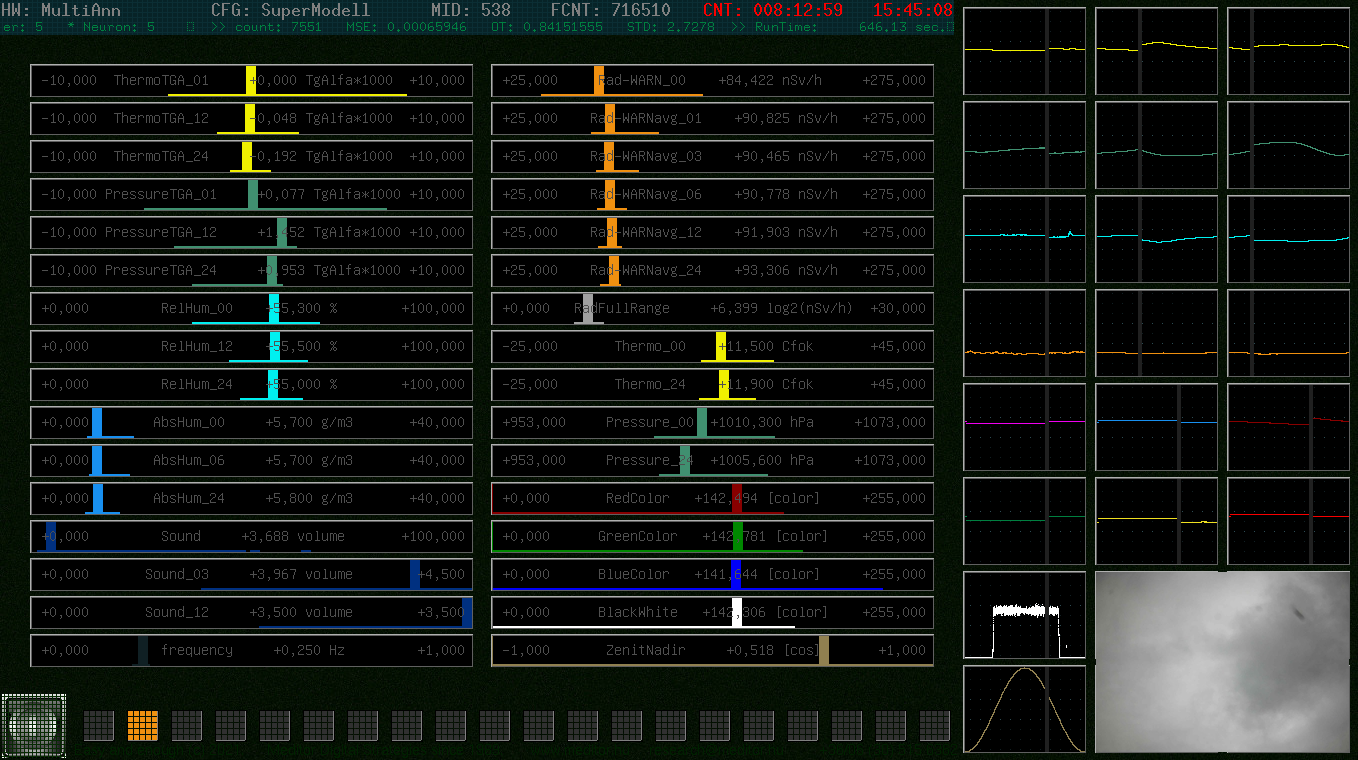Select the last grid icon in the bottom row
The height and width of the screenshot is (760, 1358).
(x=935, y=726)
